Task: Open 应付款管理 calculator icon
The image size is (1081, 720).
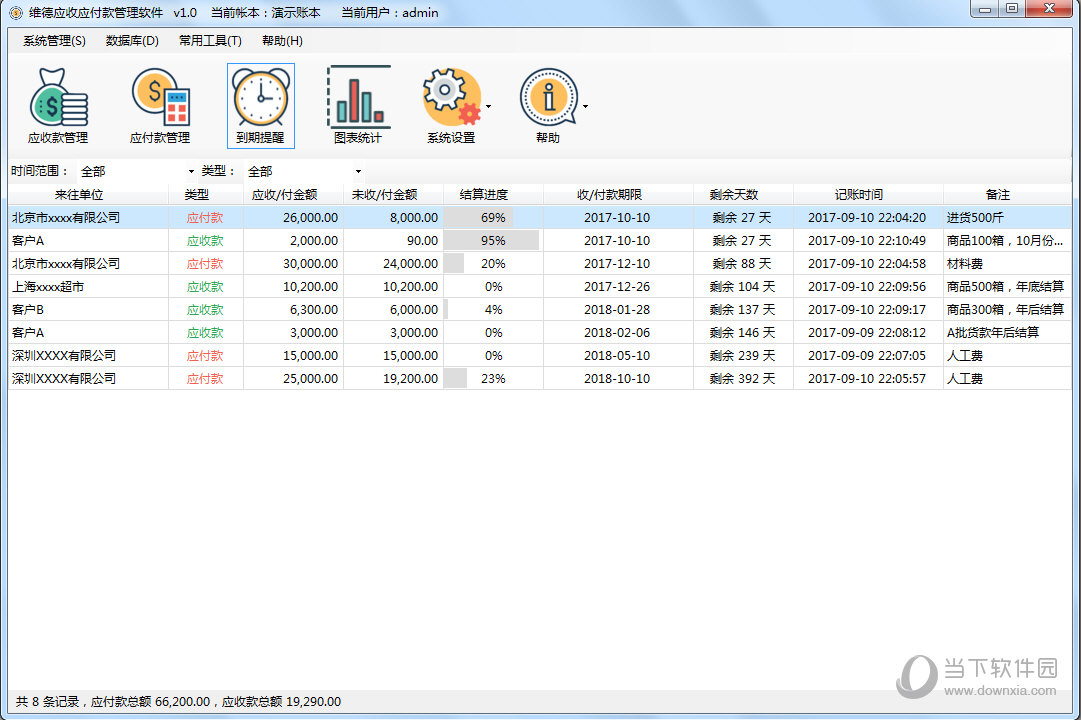Action: [160, 98]
